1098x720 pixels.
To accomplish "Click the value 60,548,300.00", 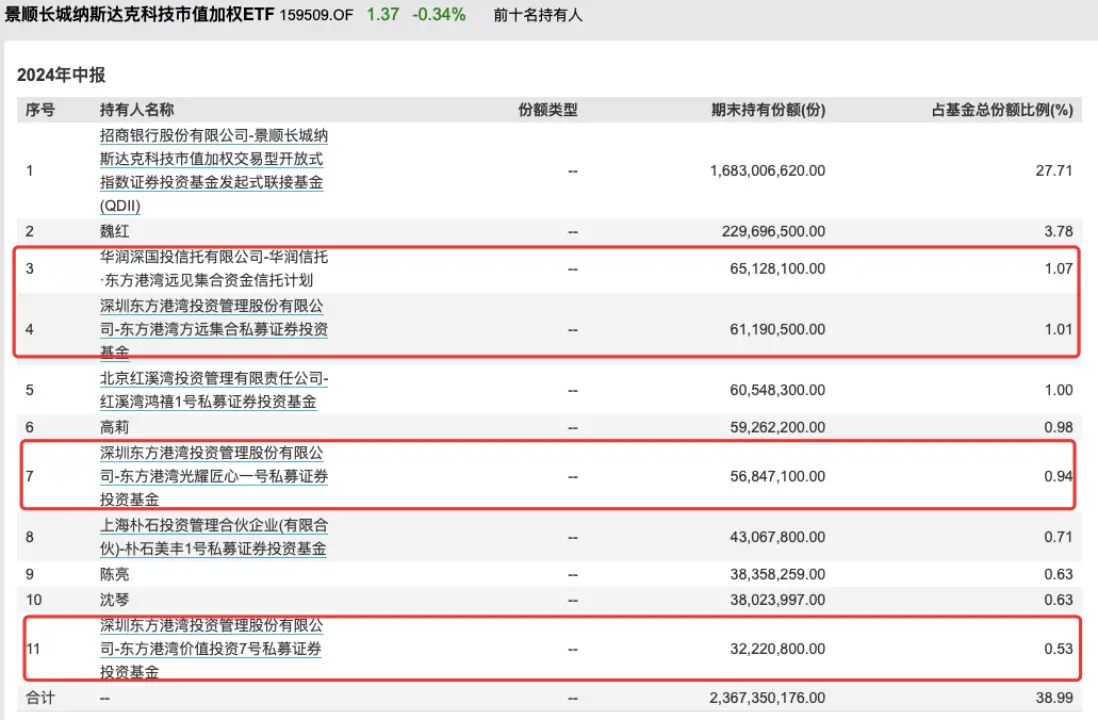I will click(777, 389).
